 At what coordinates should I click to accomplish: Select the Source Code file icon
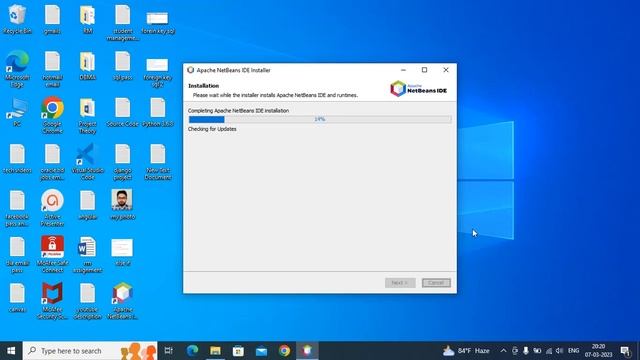(122, 112)
